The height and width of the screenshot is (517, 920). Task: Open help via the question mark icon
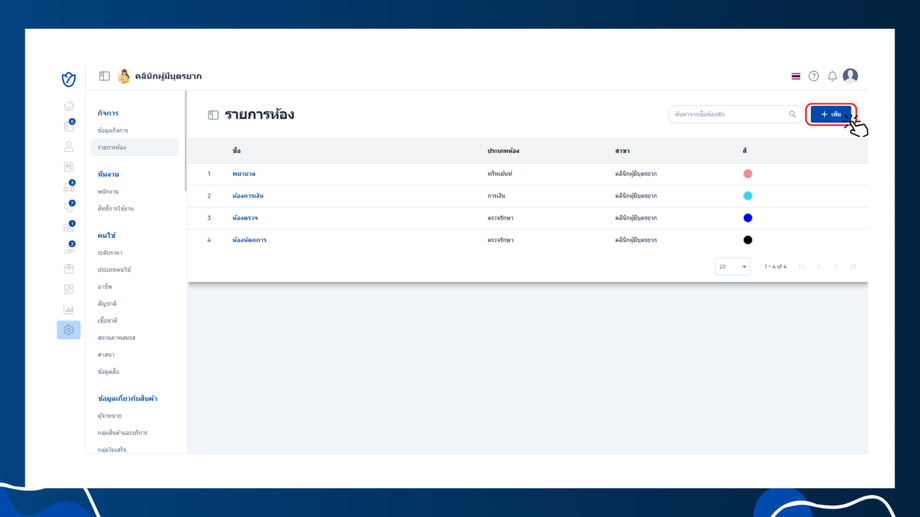(814, 76)
